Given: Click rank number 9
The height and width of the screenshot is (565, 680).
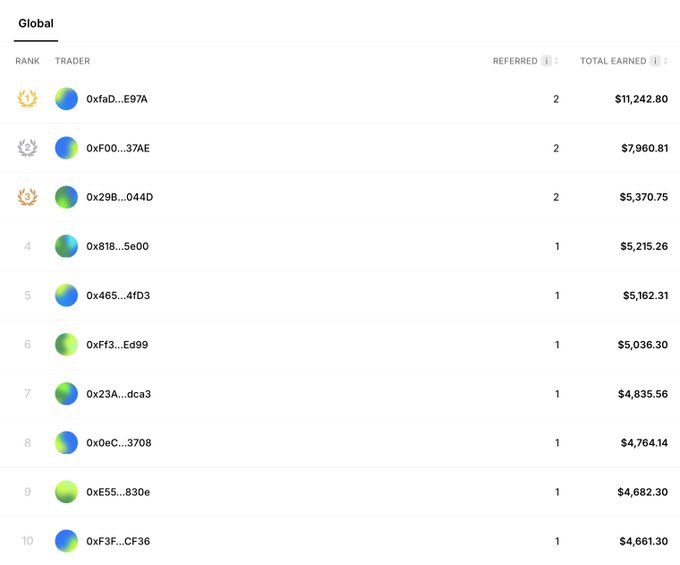Looking at the screenshot, I should (x=27, y=492).
